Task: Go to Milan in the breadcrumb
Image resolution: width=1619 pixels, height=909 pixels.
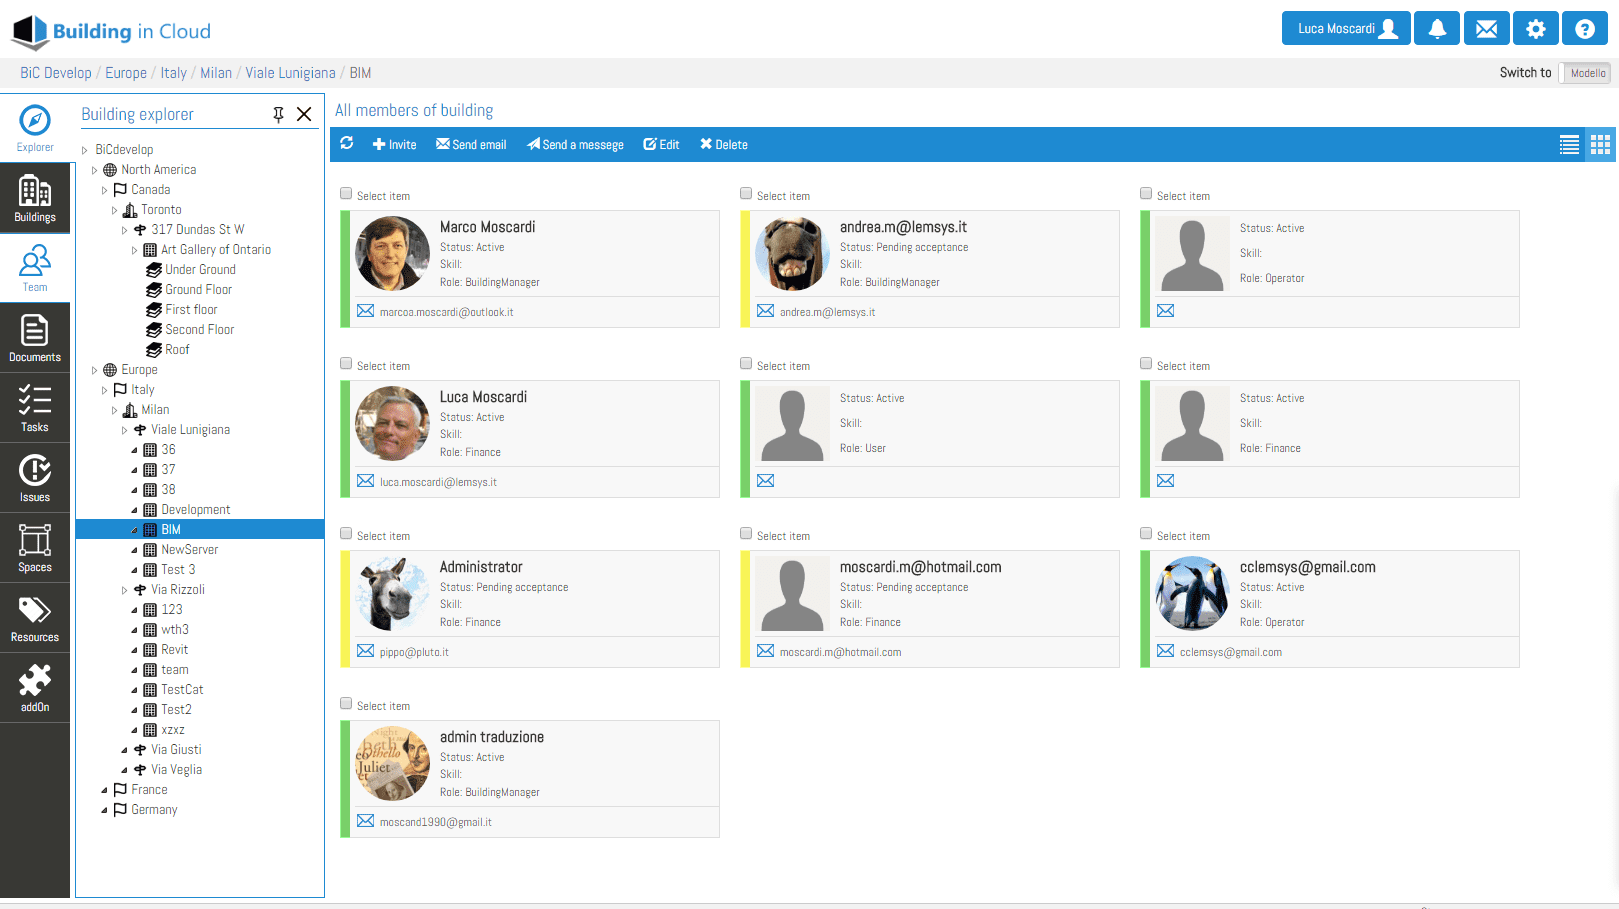Action: [x=215, y=73]
